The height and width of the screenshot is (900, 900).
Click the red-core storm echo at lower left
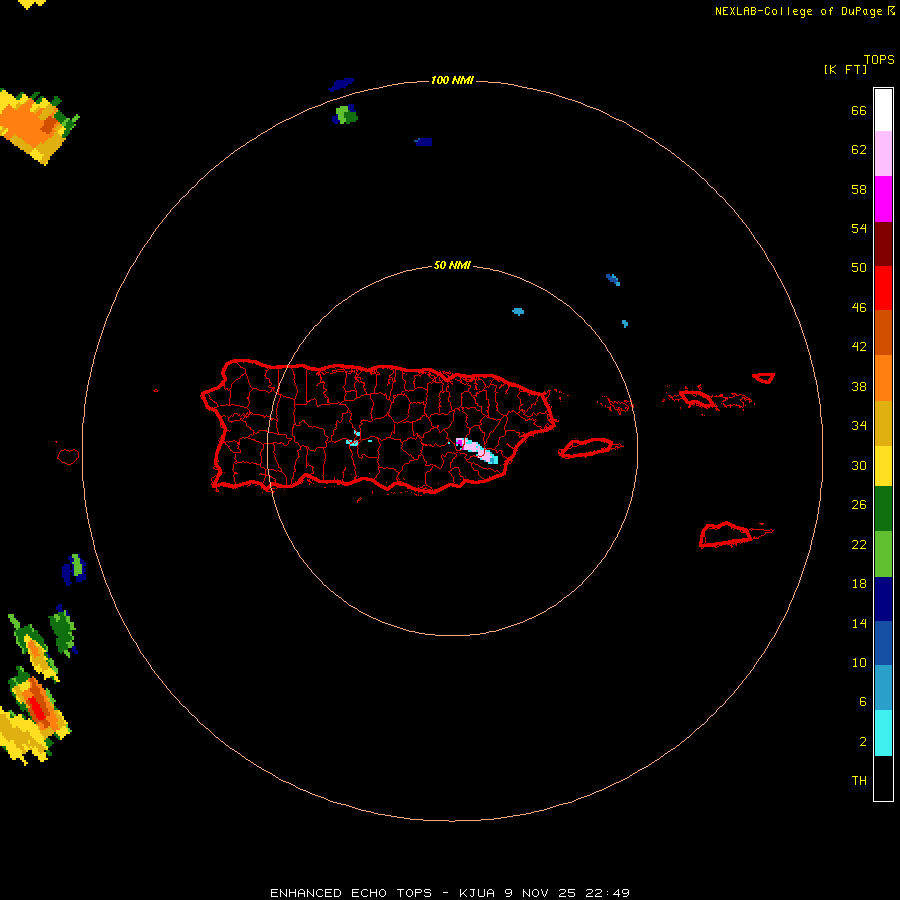coord(38,706)
